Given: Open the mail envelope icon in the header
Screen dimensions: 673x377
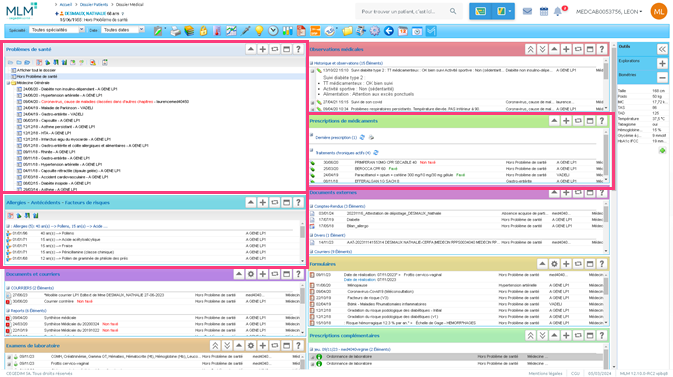Looking at the screenshot, I should coord(527,12).
